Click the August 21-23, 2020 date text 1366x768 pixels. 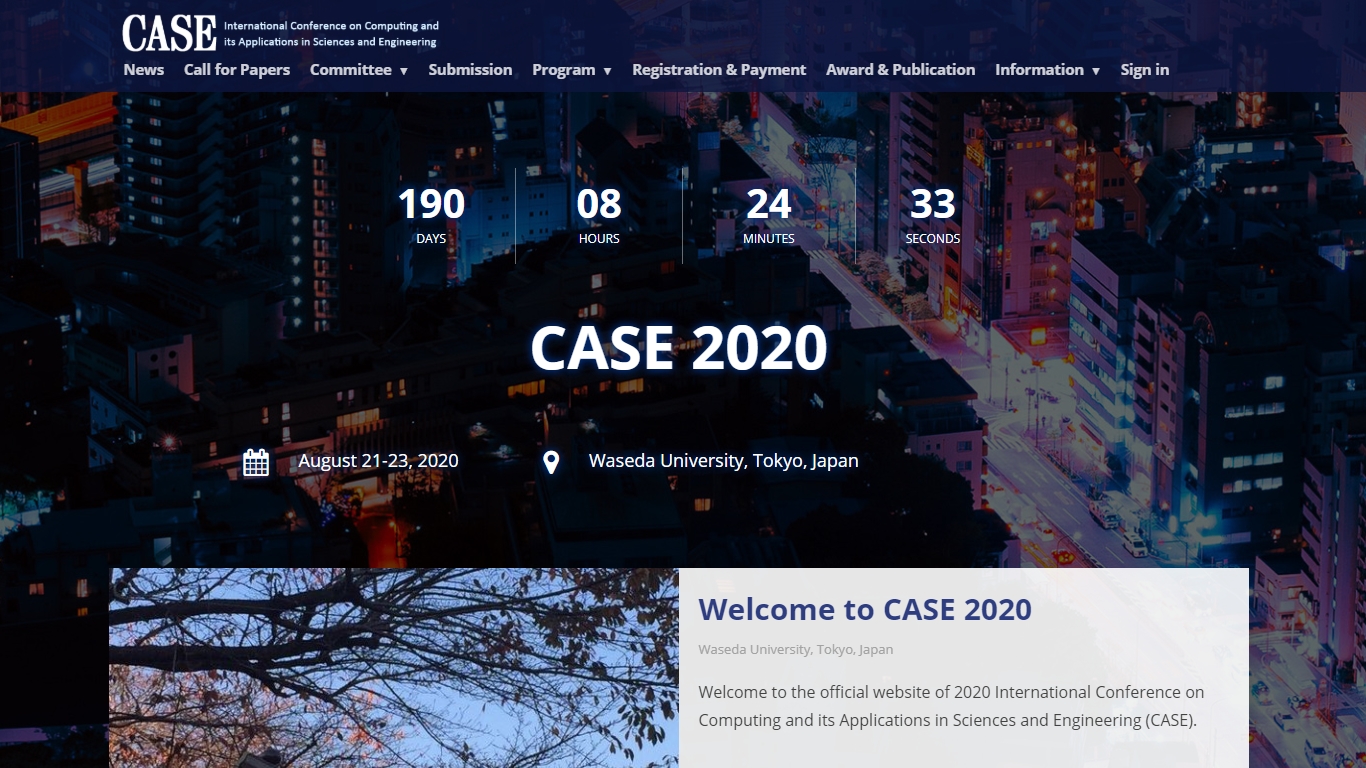click(x=378, y=461)
